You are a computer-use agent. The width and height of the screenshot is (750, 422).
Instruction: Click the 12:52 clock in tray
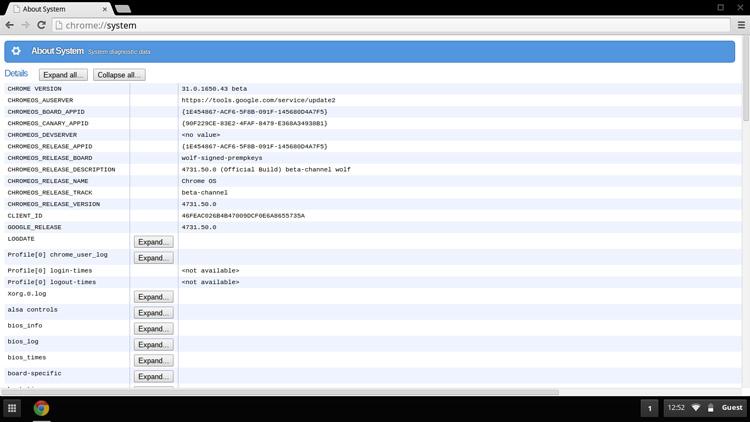click(x=676, y=408)
